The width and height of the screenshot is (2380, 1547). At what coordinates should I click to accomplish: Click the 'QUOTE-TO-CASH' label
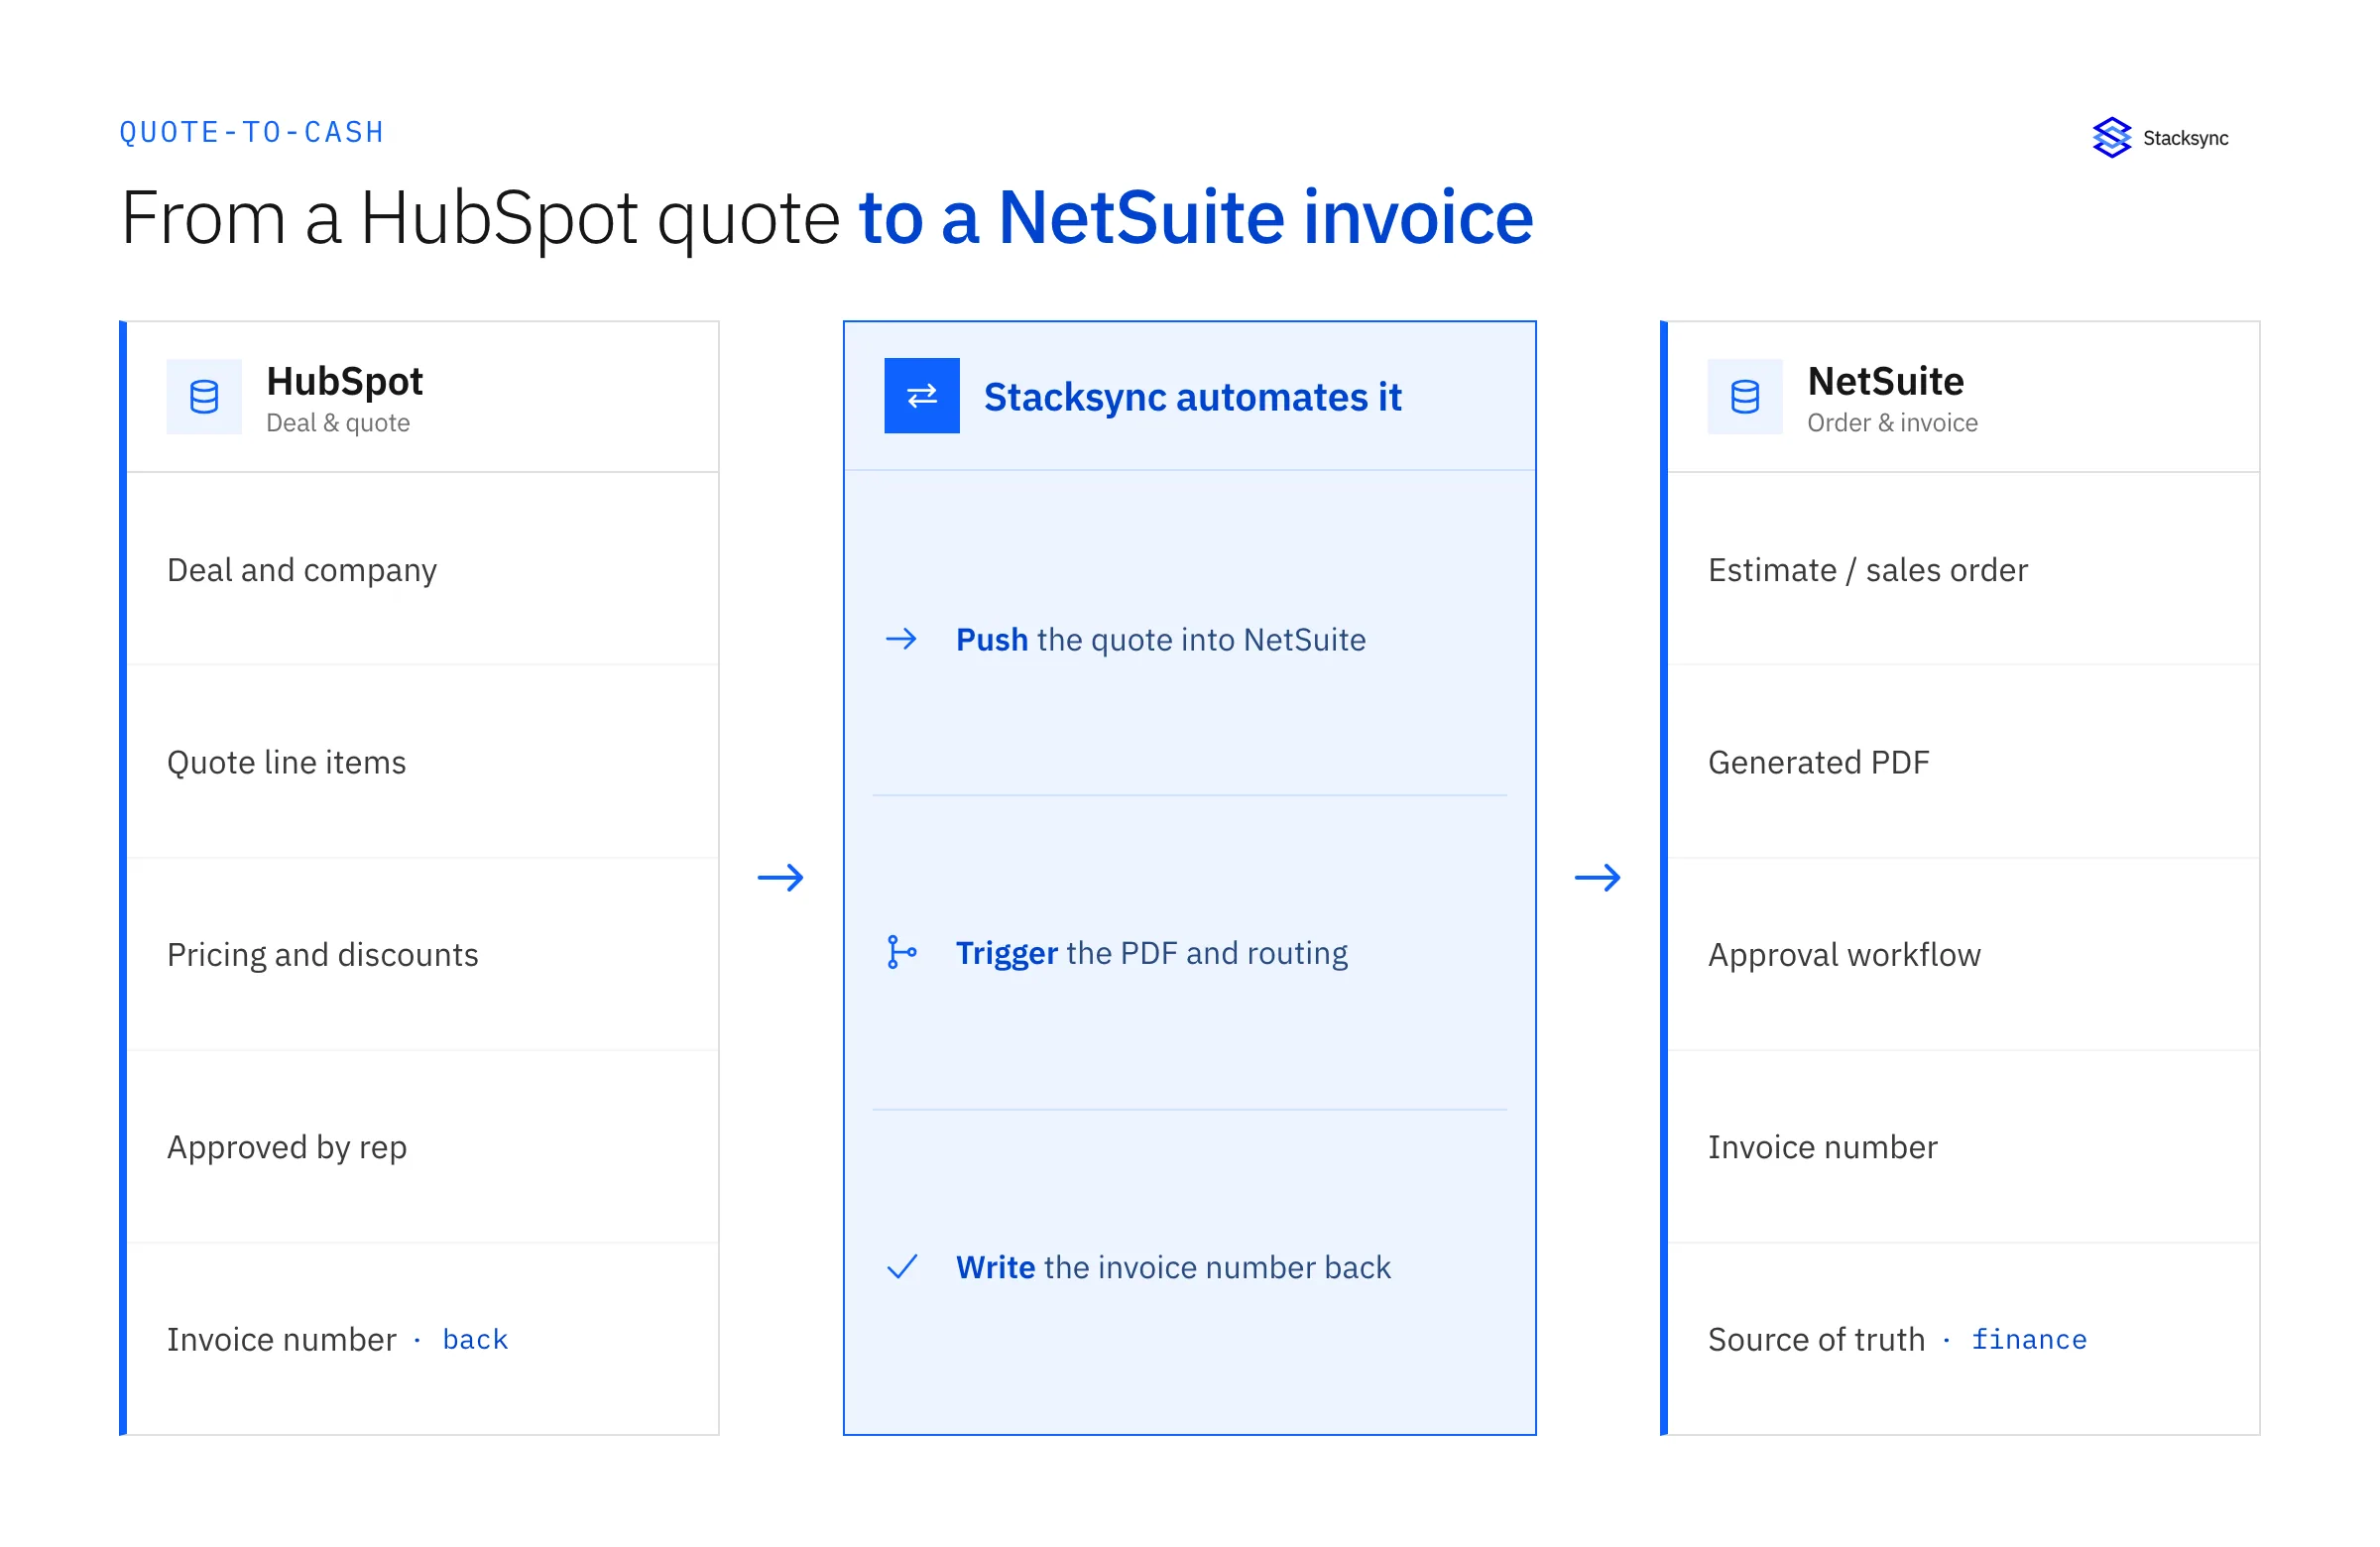pos(252,132)
